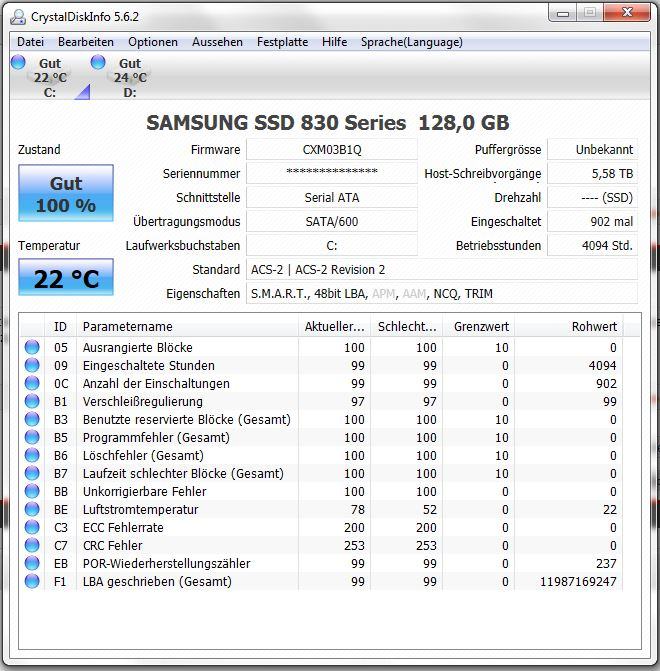The width and height of the screenshot is (660, 671).
Task: Click the Aktueller... column header
Action: (x=334, y=327)
